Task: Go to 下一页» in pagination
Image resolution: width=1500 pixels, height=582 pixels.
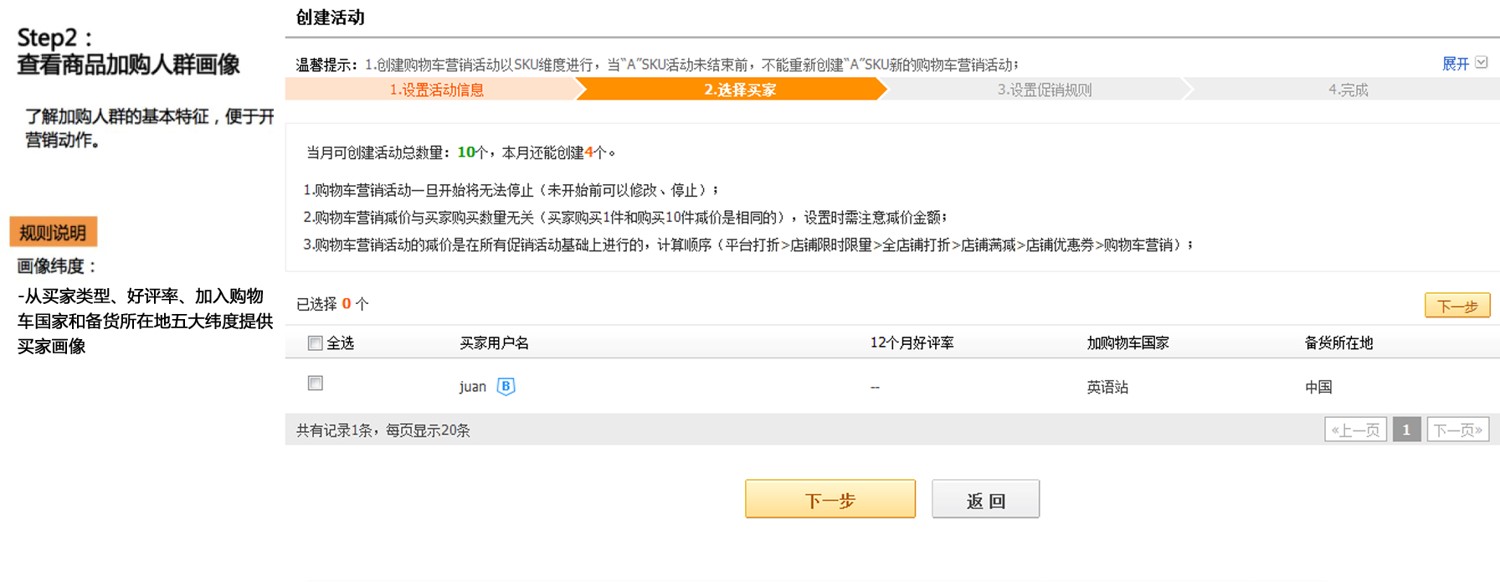Action: click(1457, 428)
